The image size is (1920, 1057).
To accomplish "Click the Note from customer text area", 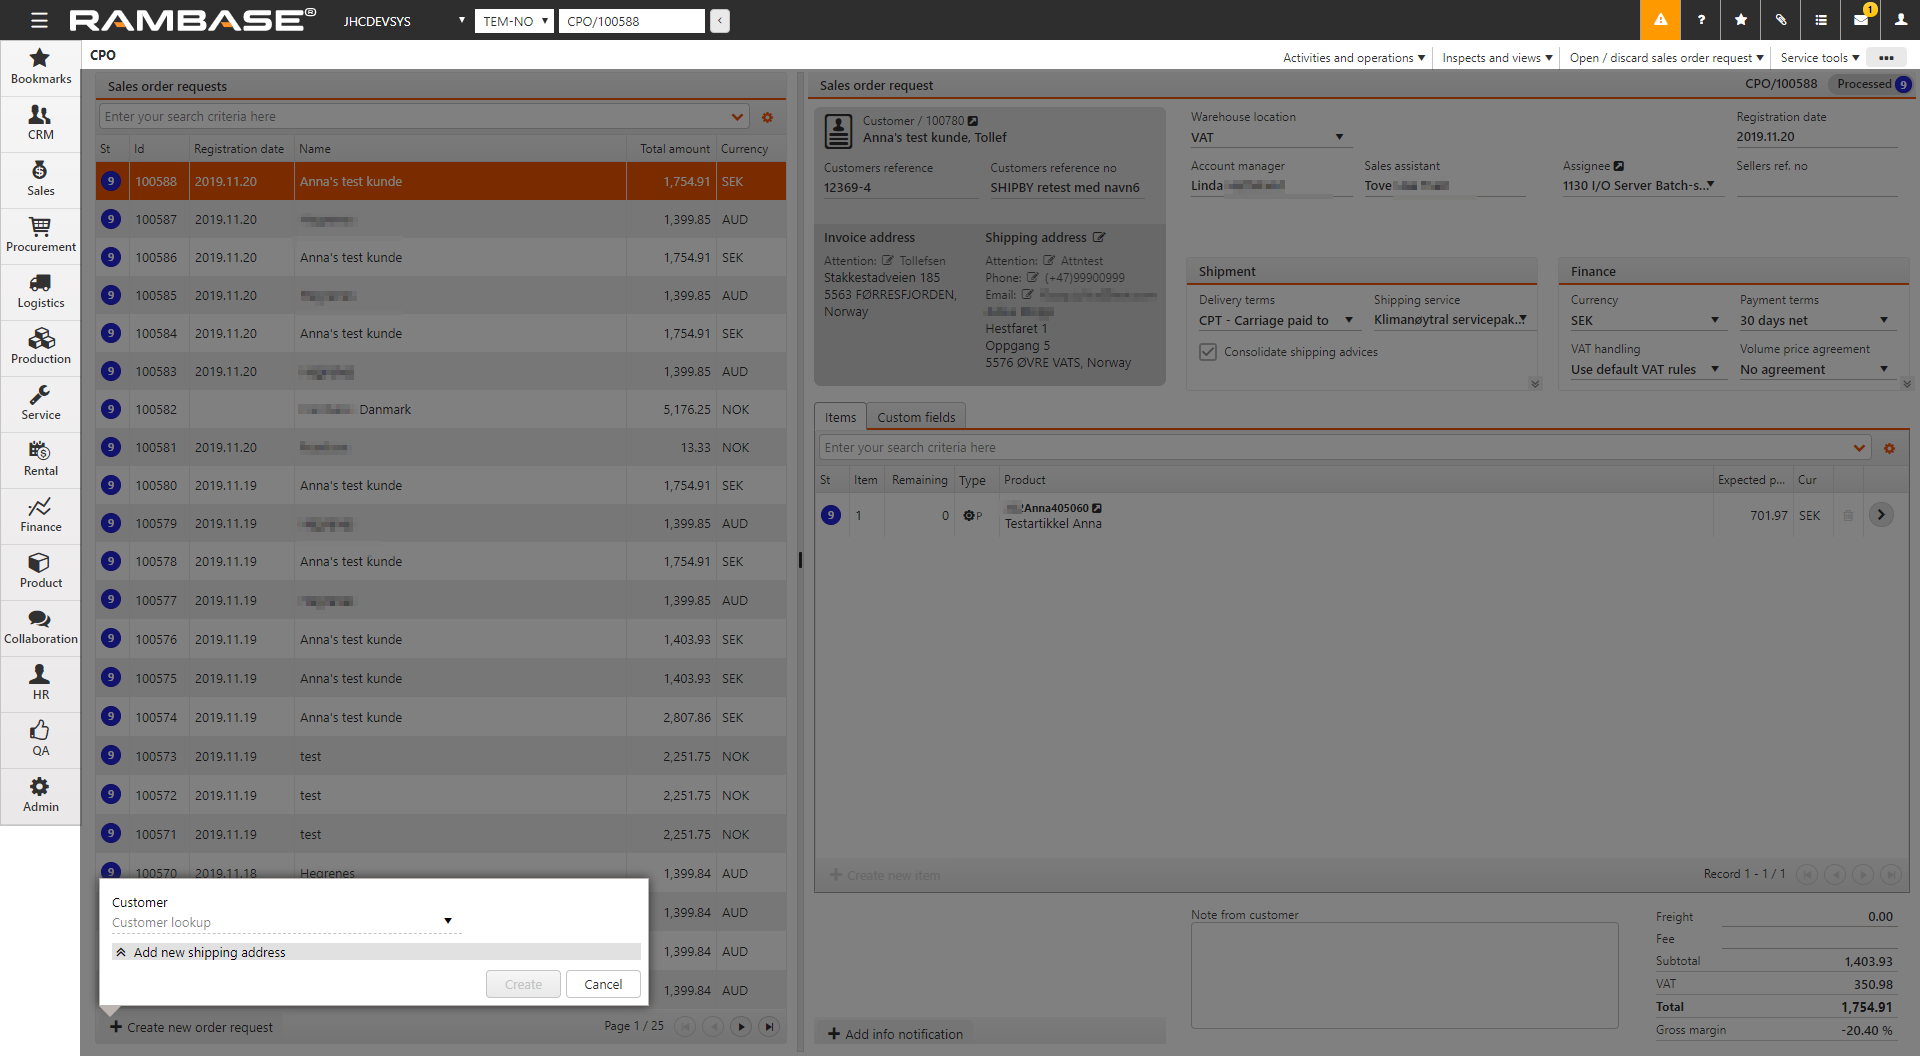I will (1403, 975).
